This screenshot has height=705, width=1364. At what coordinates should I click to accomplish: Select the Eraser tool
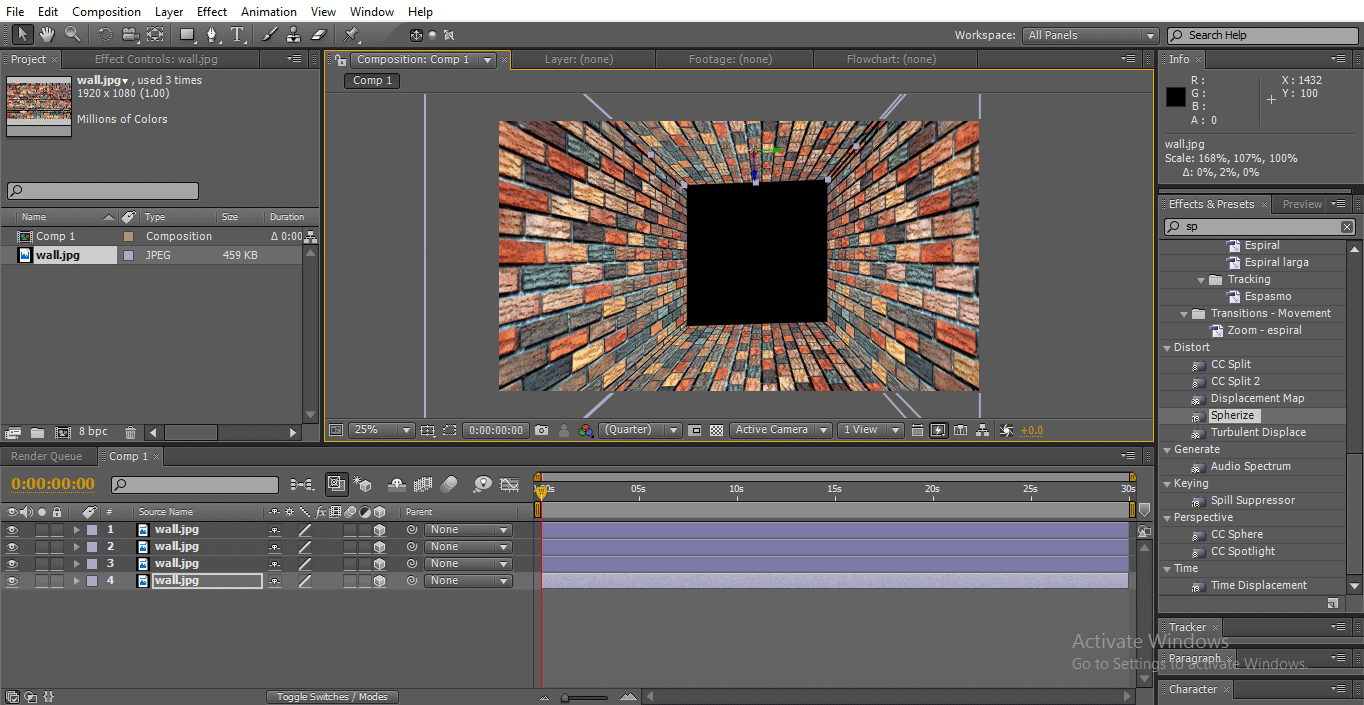click(319, 35)
